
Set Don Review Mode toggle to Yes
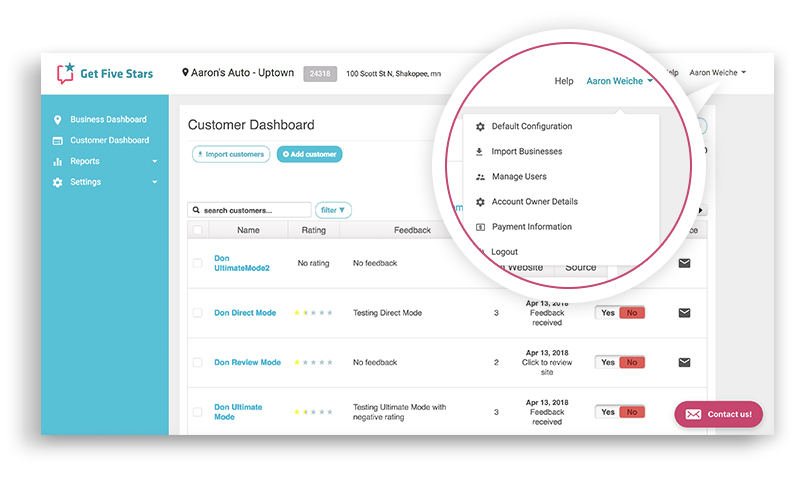coord(607,362)
